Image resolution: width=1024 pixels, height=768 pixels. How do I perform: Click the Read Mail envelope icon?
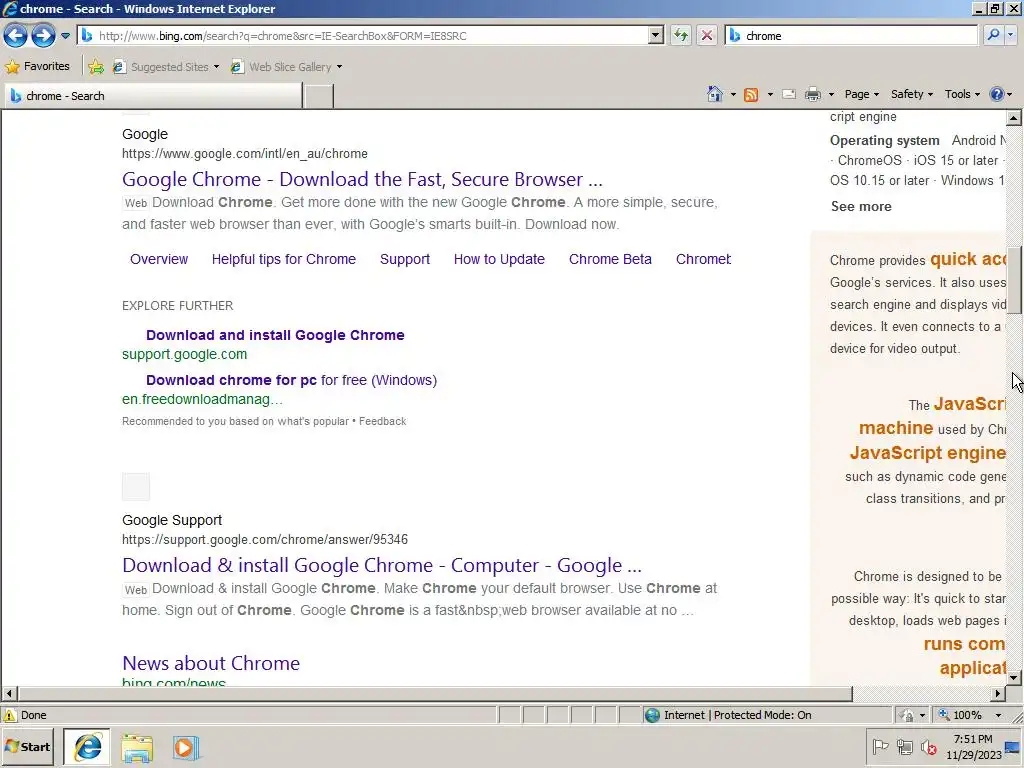[x=789, y=95]
